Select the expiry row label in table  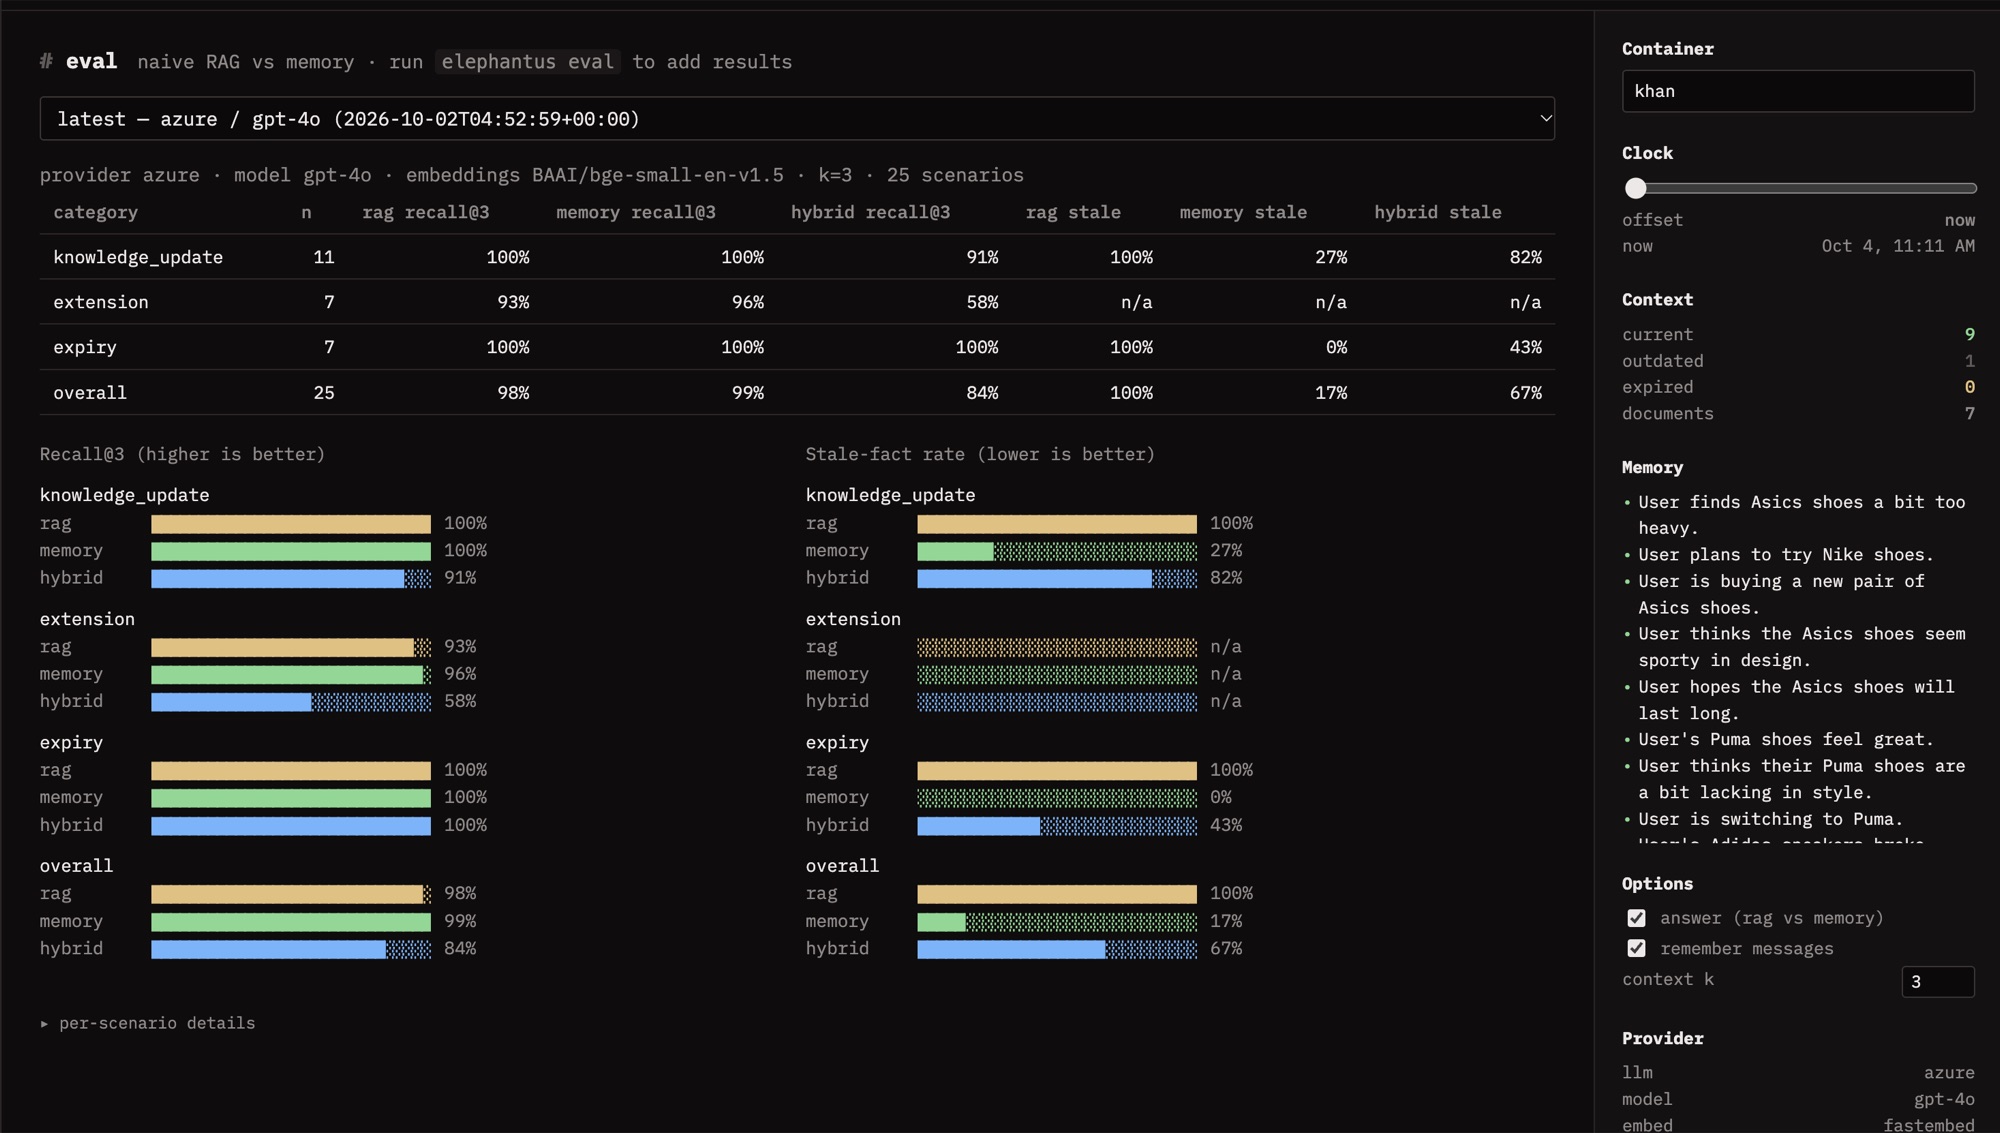click(x=85, y=347)
